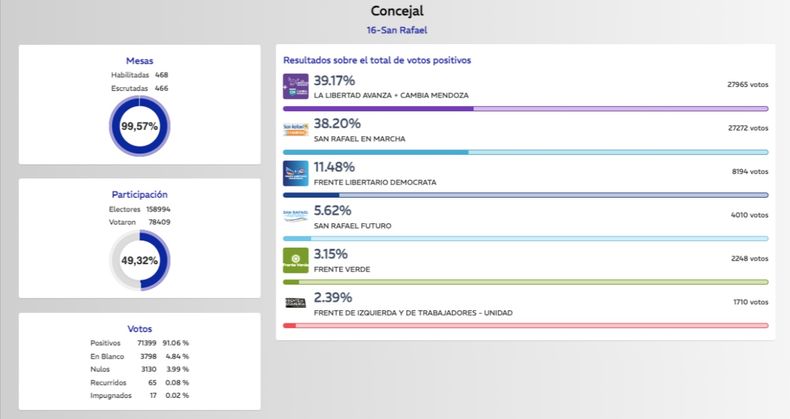Click the 39.17% result percentage
This screenshot has height=419, width=790.
click(334, 80)
